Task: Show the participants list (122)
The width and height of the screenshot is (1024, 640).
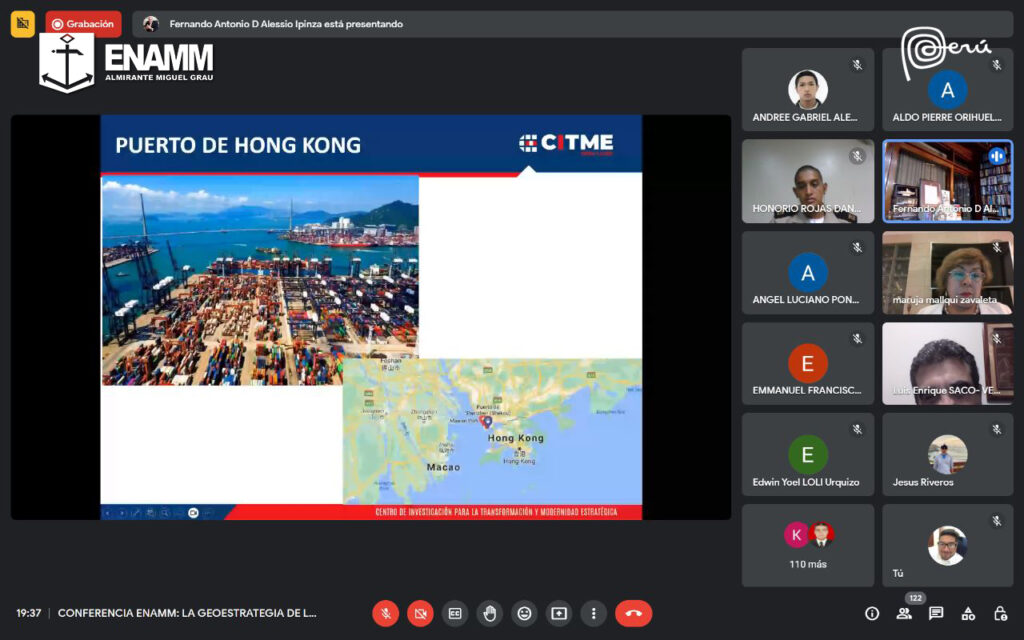Action: pos(904,613)
